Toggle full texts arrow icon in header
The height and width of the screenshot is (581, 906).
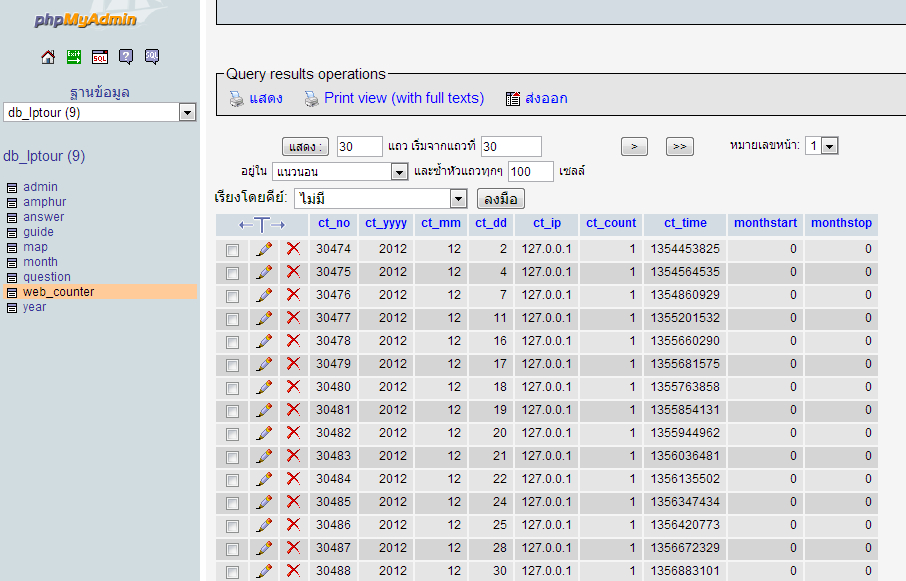(262, 225)
